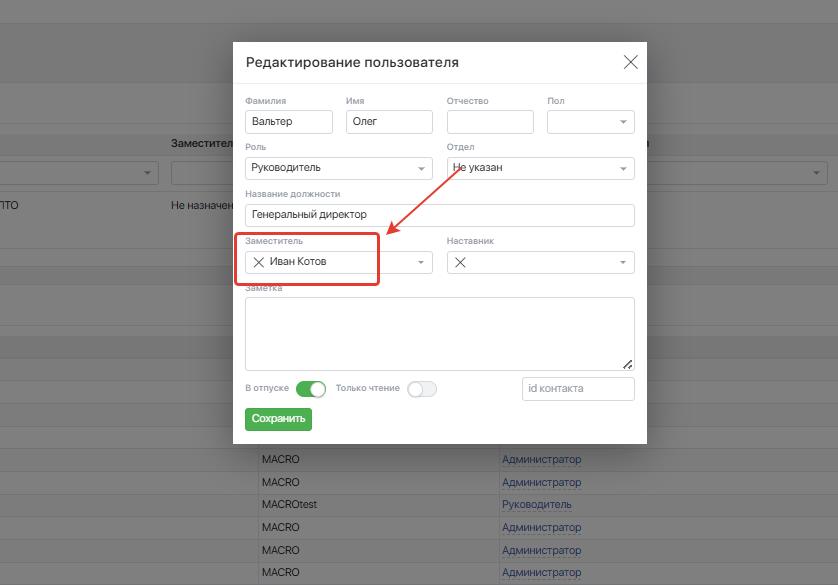Enable the Только чтение switch
This screenshot has width=838, height=585.
(x=422, y=389)
